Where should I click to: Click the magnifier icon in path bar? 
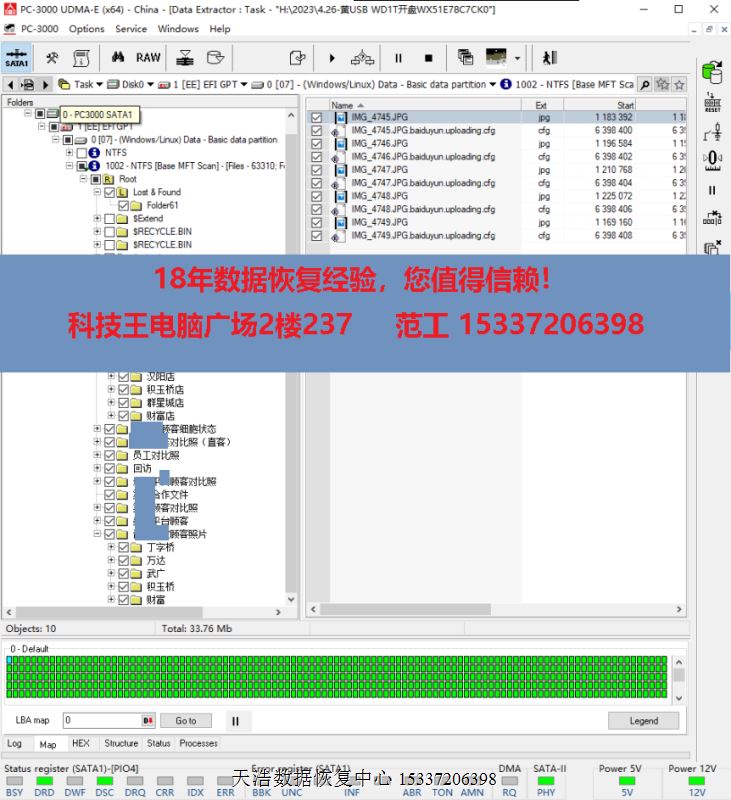point(645,85)
